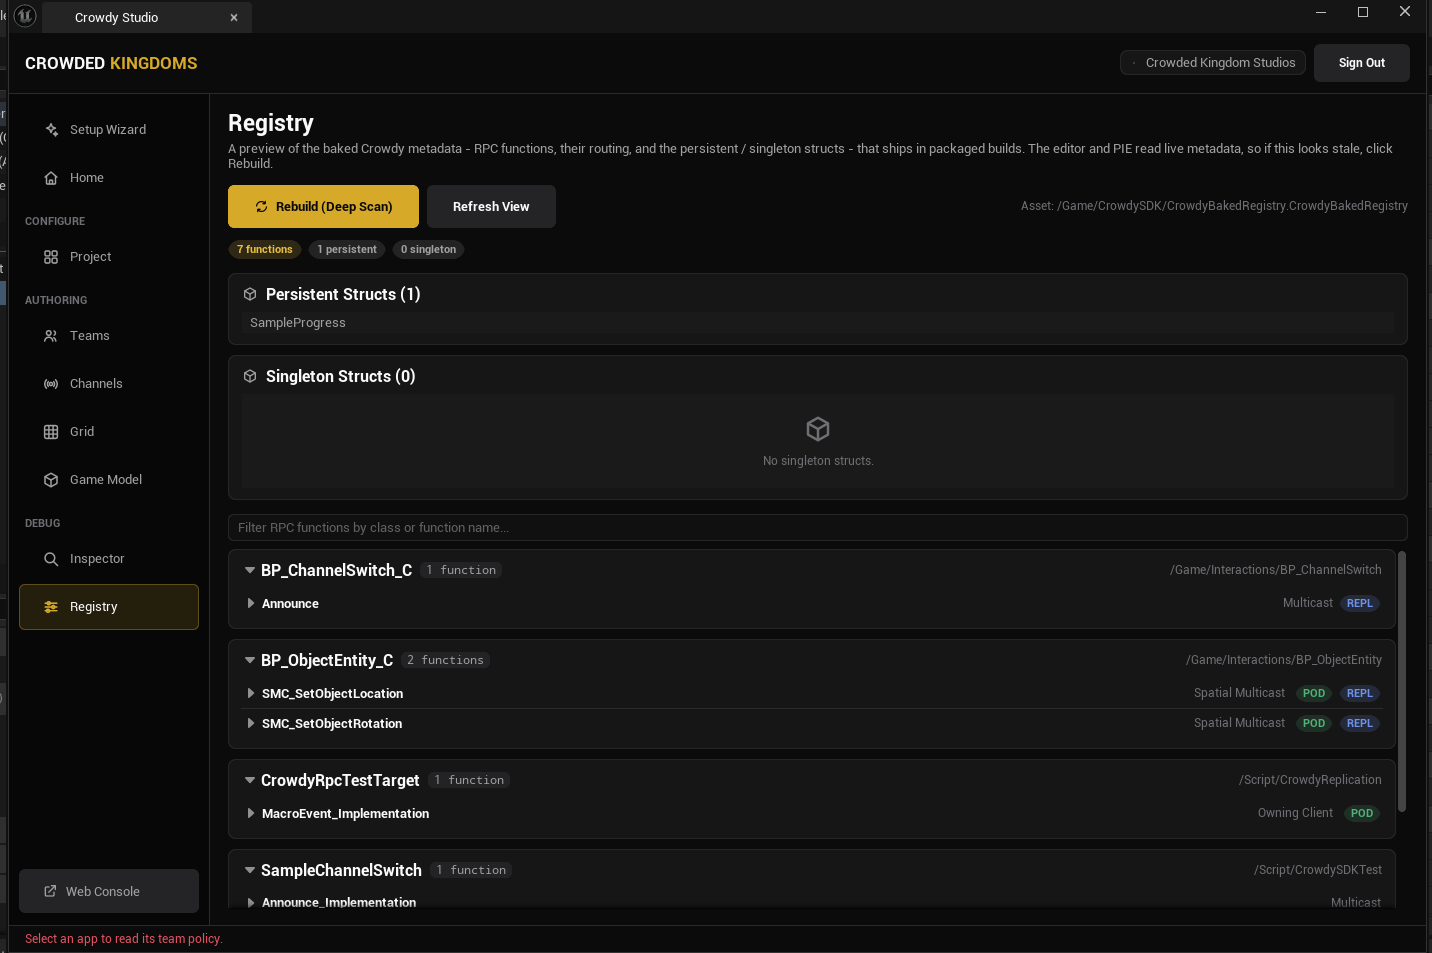Click the 0 singleton badge
The image size is (1432, 953).
pos(428,249)
